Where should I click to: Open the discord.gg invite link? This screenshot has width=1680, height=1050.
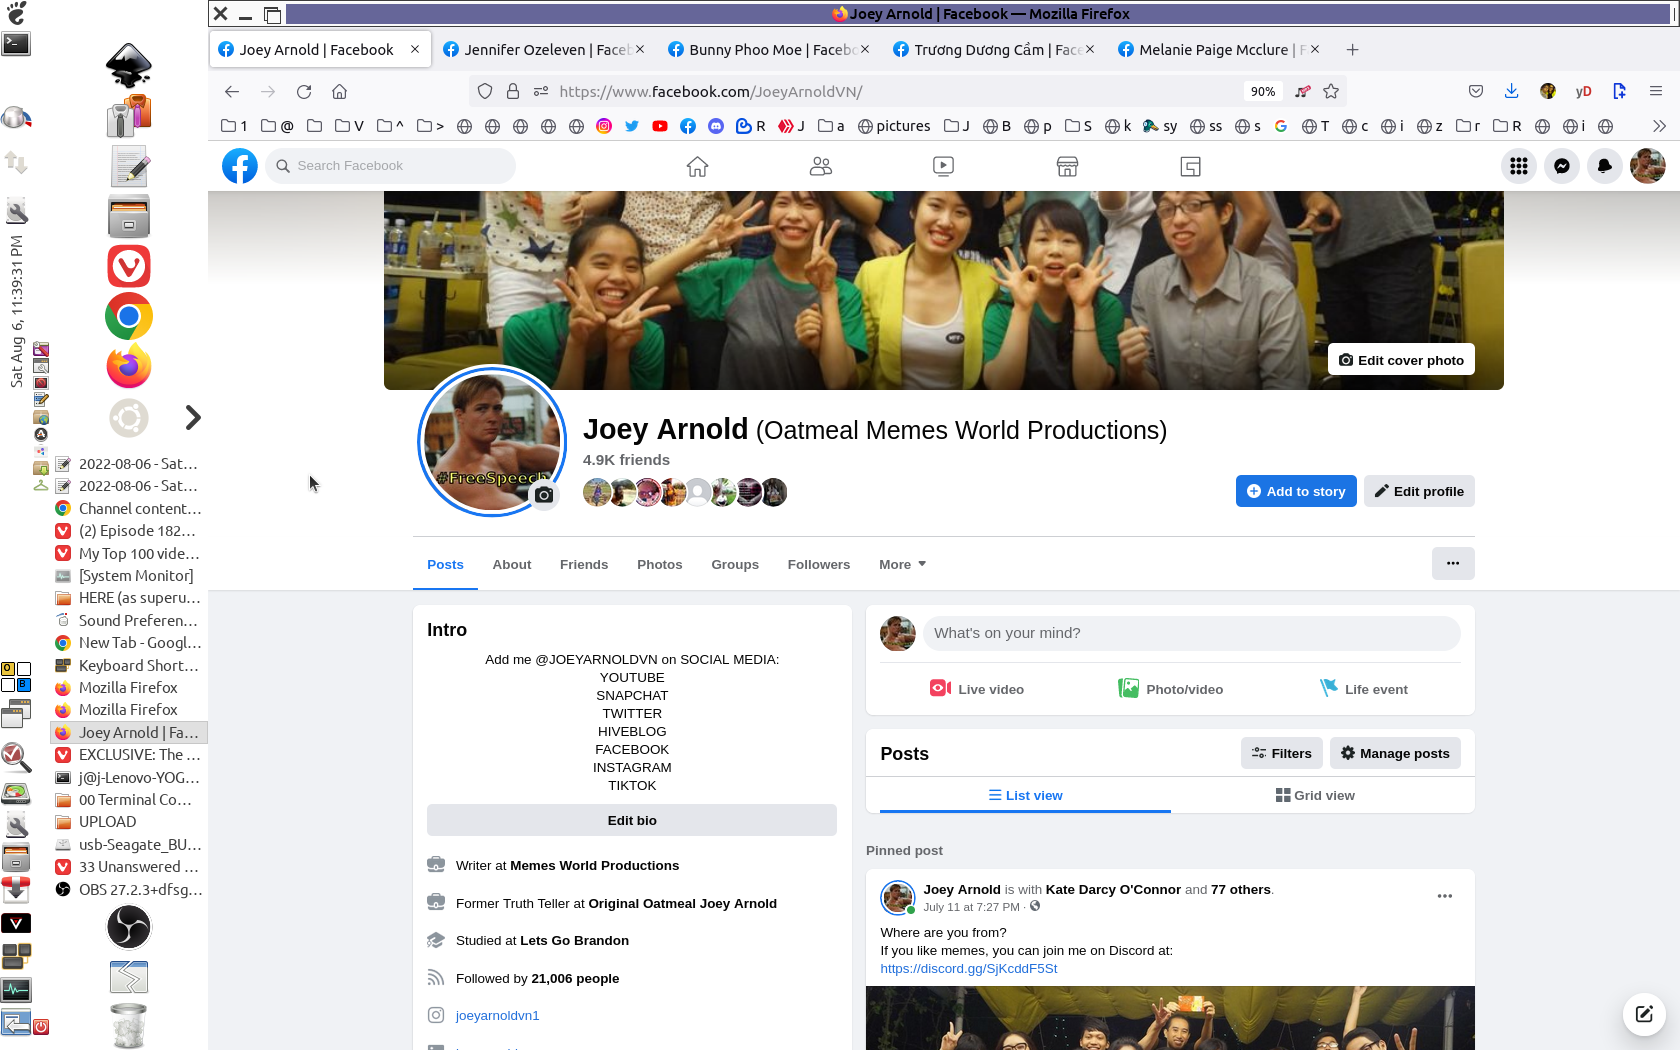969,969
